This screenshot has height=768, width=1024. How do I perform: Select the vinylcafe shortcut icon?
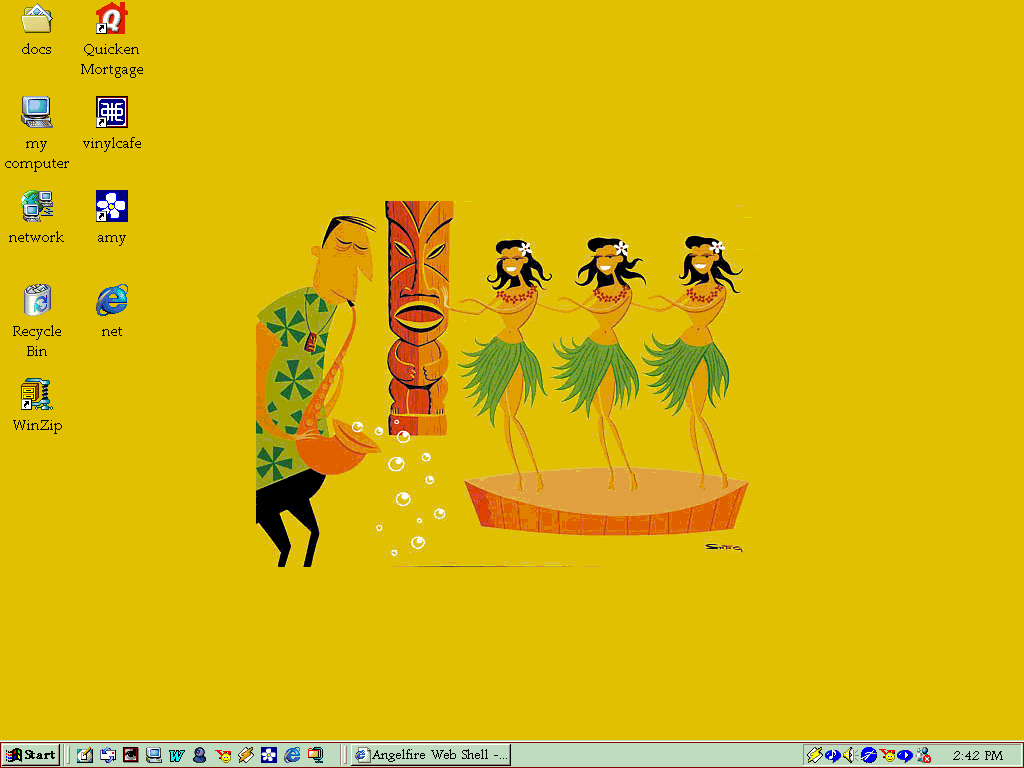pos(112,112)
